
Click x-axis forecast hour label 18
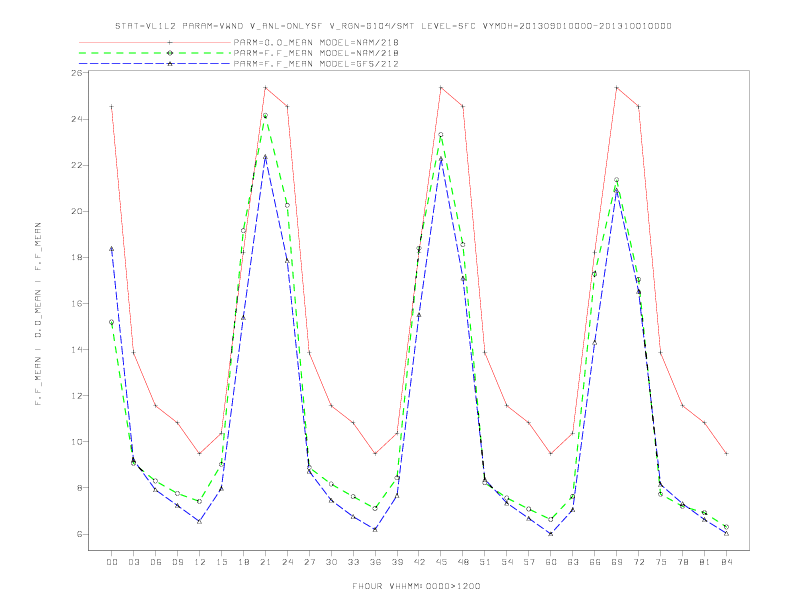coord(243,562)
